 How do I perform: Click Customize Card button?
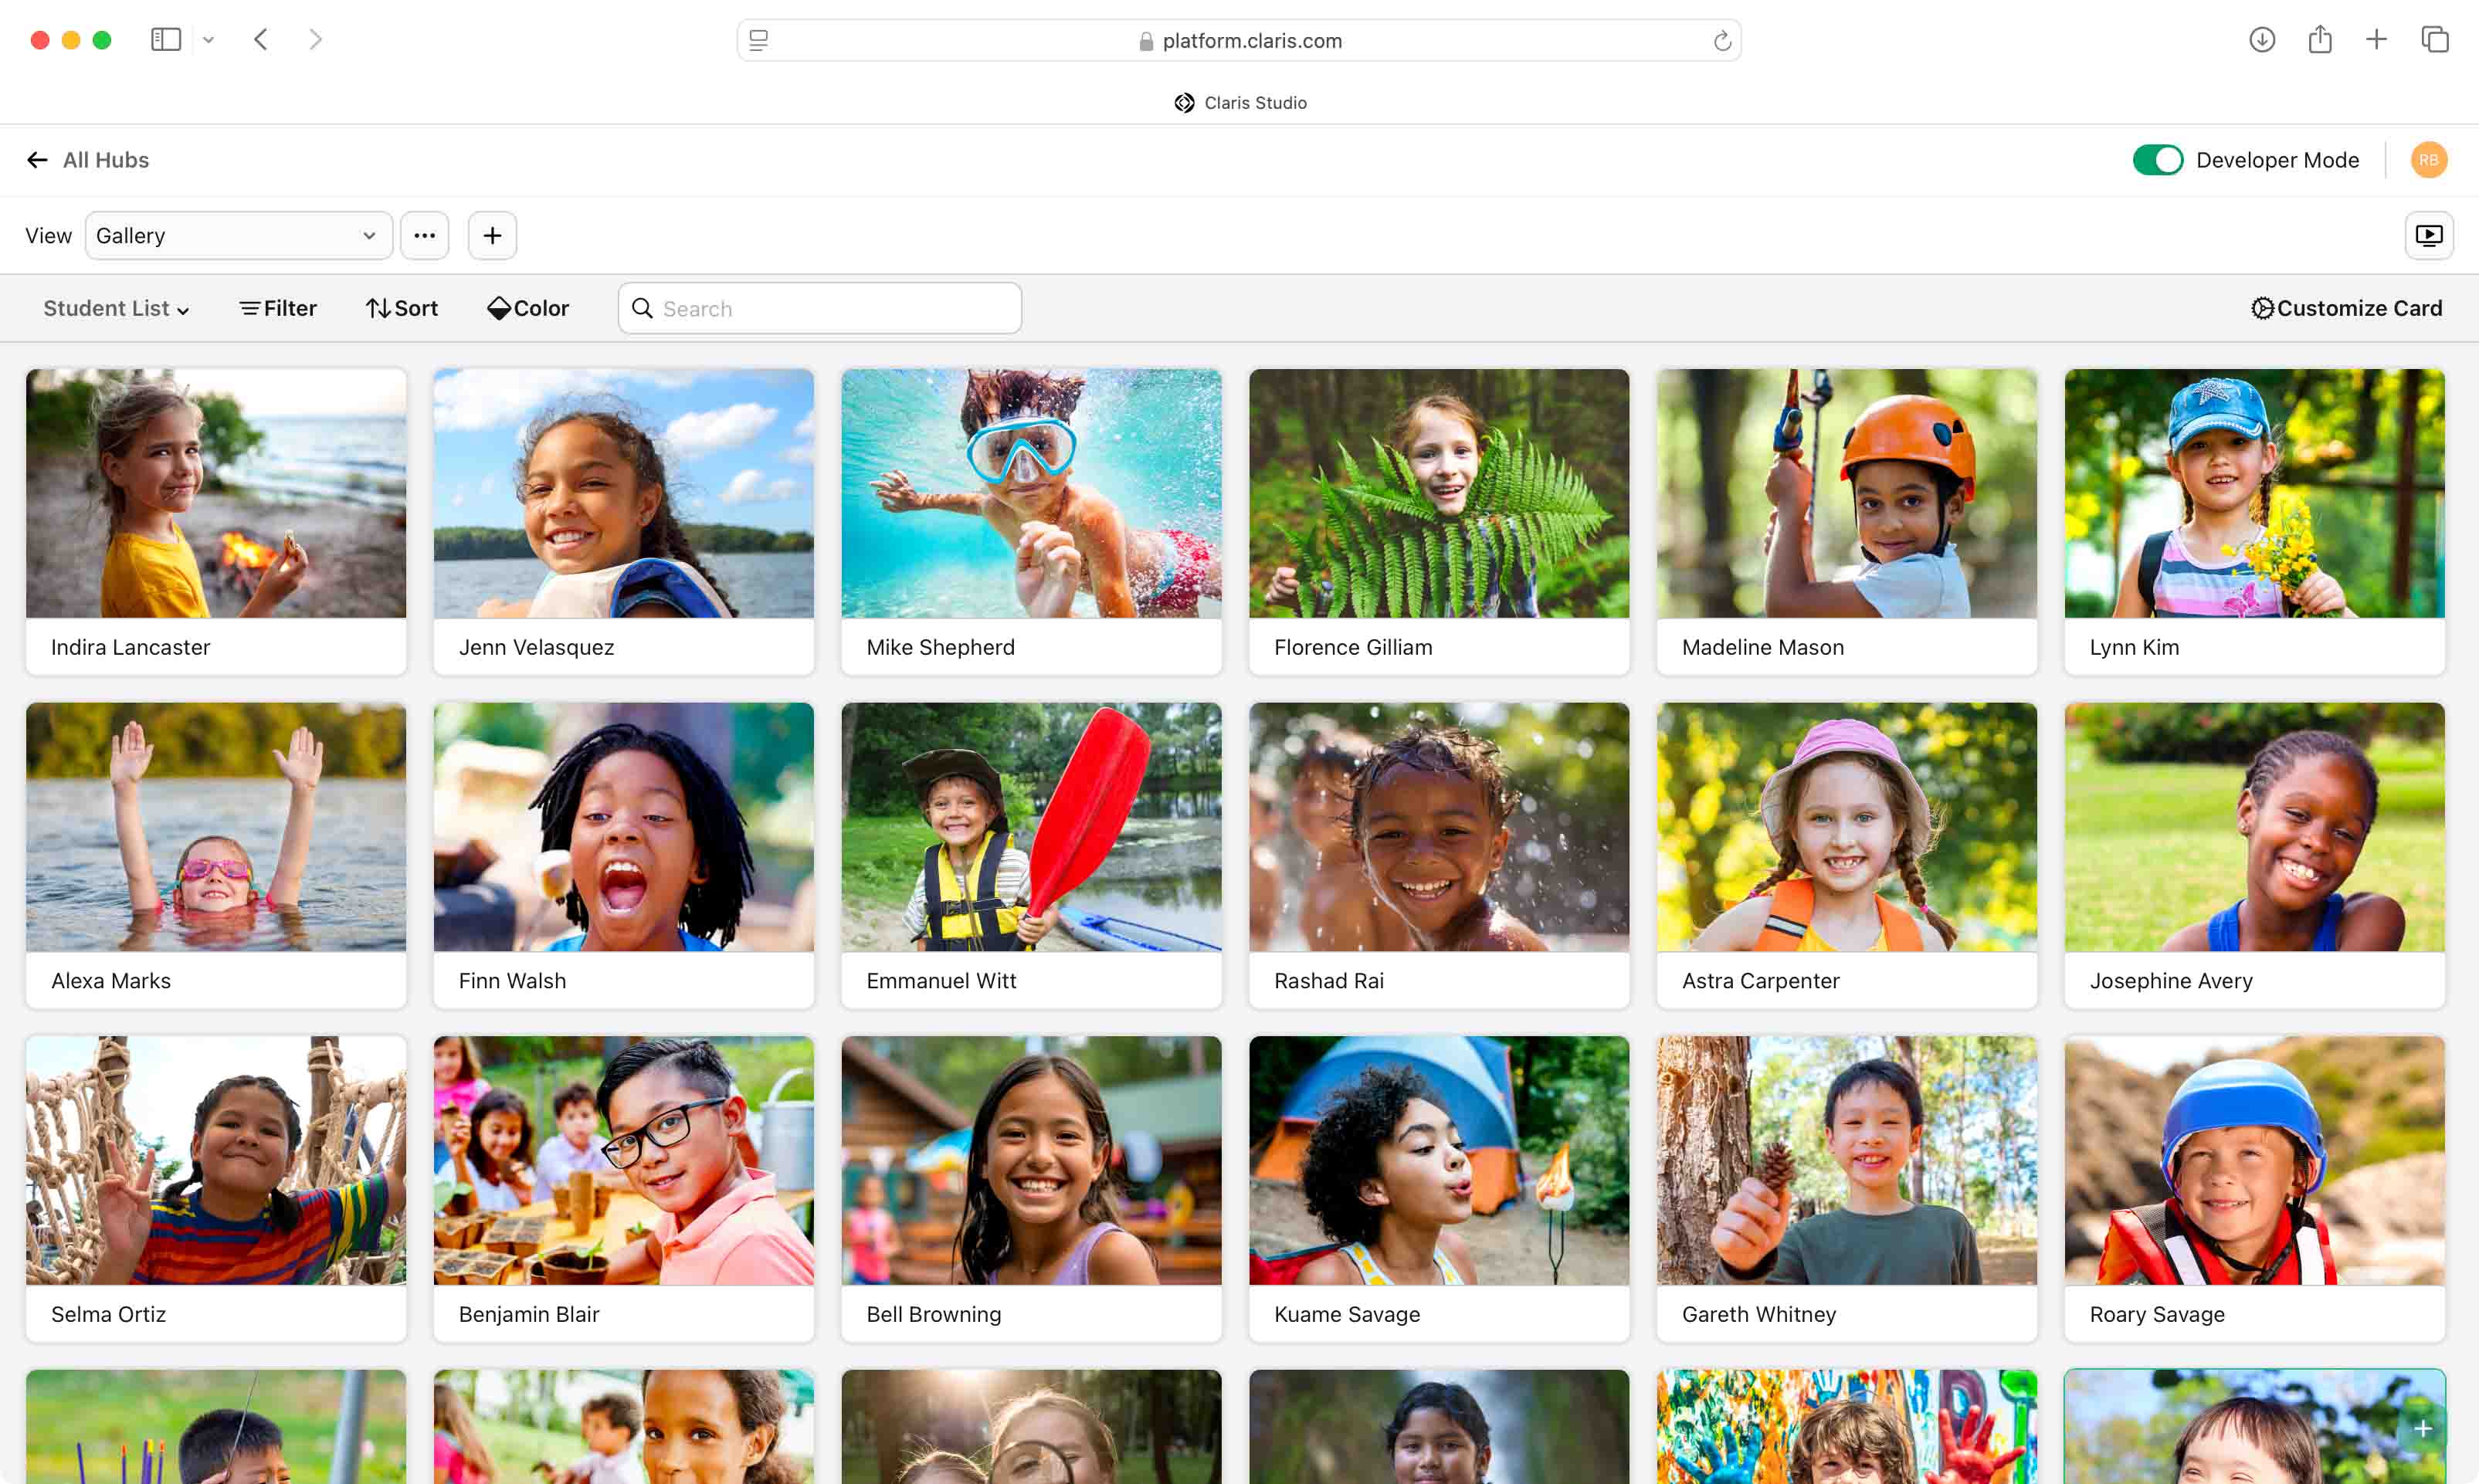tap(2346, 308)
